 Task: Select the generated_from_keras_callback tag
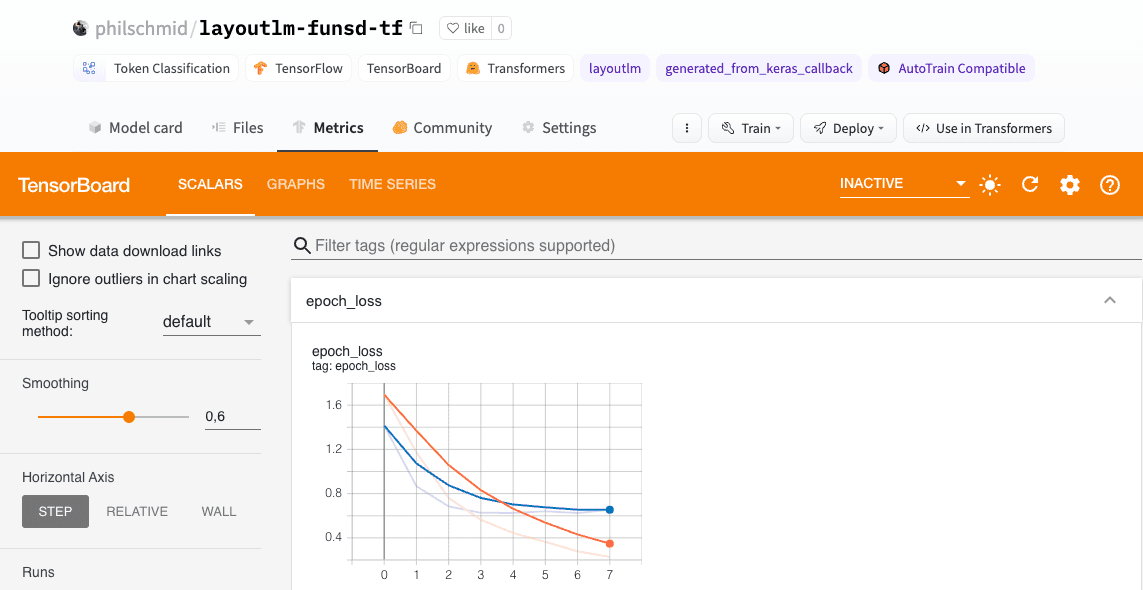tap(759, 69)
